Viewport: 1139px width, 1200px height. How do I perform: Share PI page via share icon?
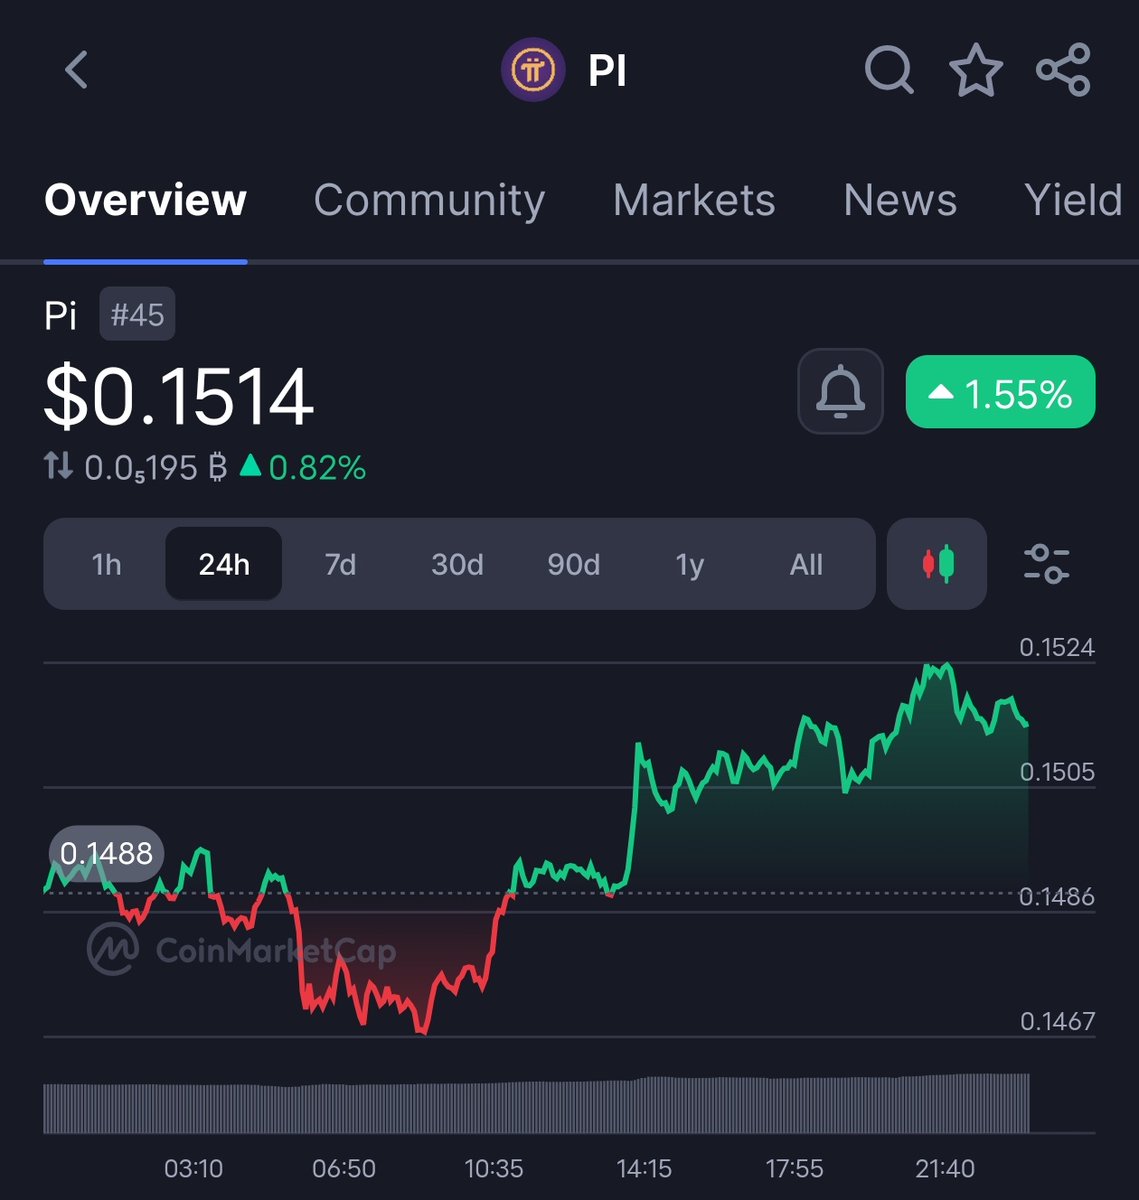(1063, 71)
